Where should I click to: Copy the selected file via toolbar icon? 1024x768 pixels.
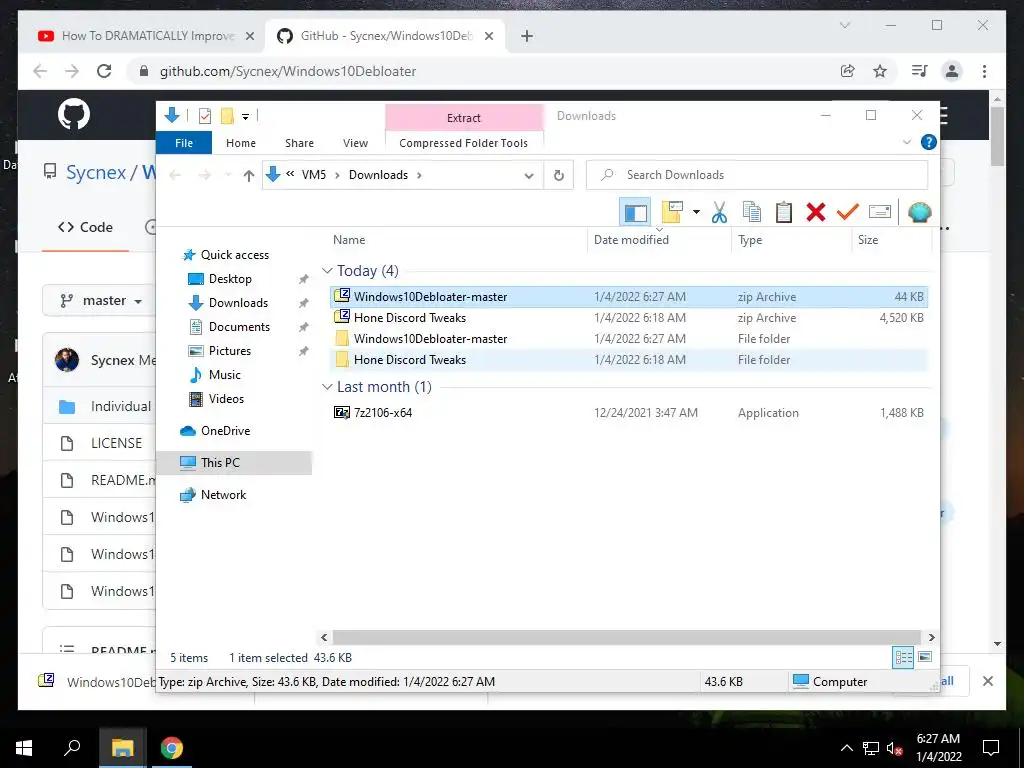coord(752,212)
